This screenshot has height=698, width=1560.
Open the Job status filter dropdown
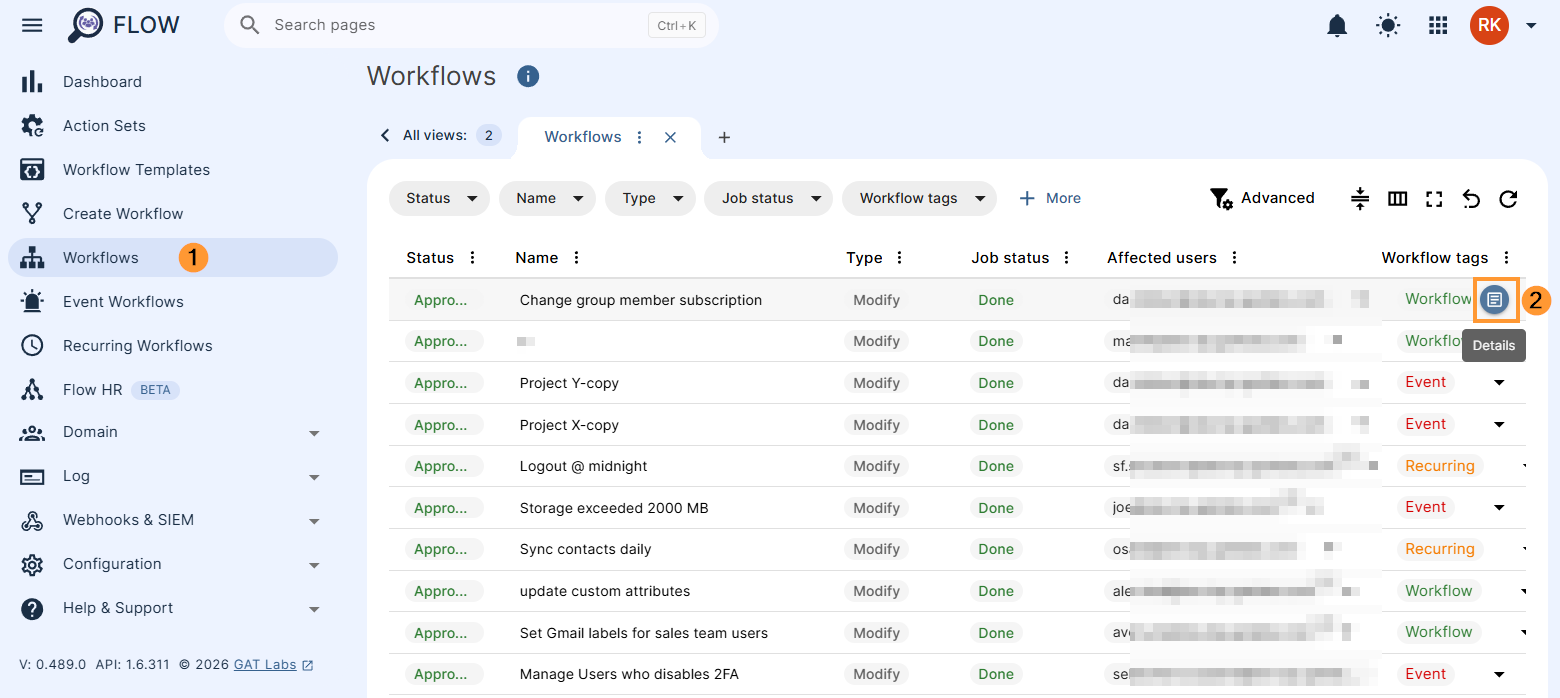[768, 198]
